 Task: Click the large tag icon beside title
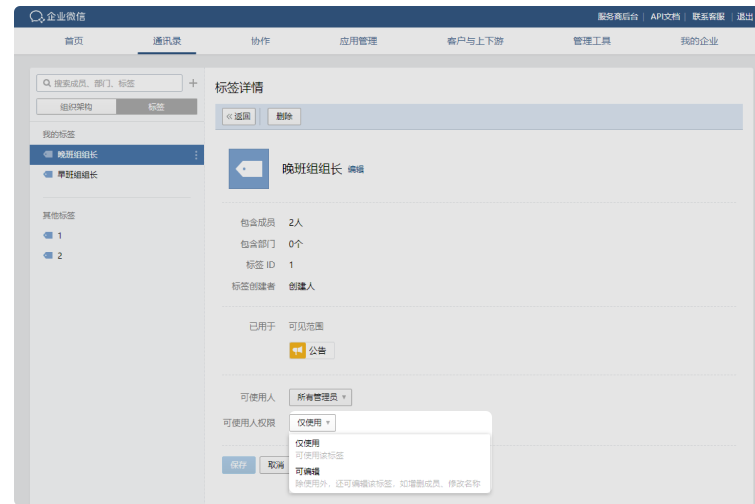click(x=248, y=169)
